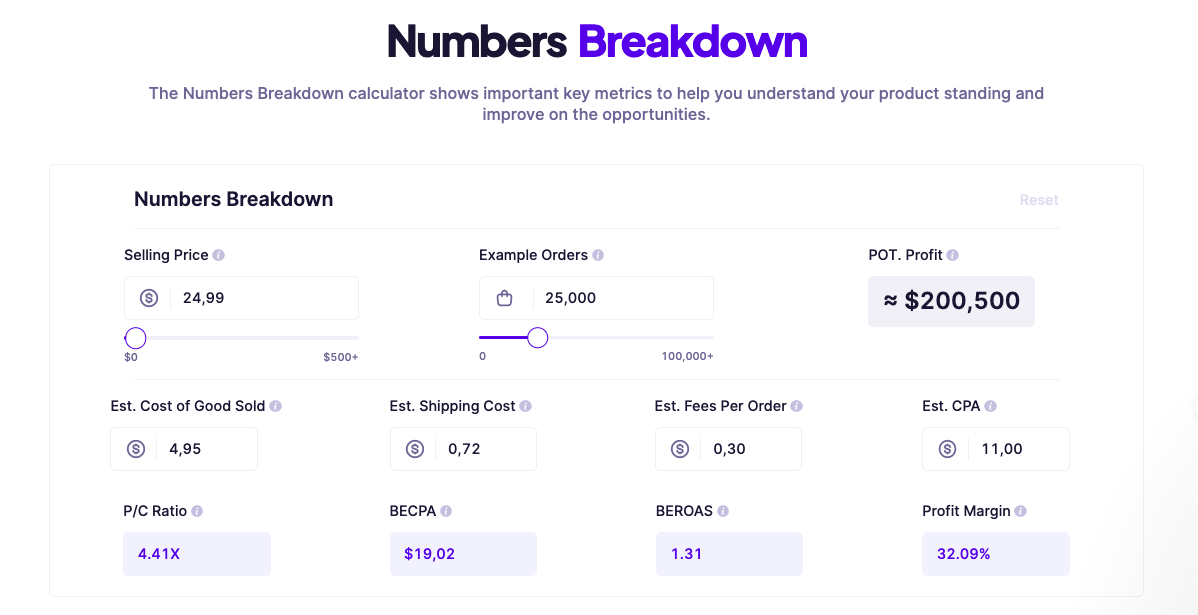Click the P/C Ratio info icon
Screen dimensions: 1198x615
point(197,511)
